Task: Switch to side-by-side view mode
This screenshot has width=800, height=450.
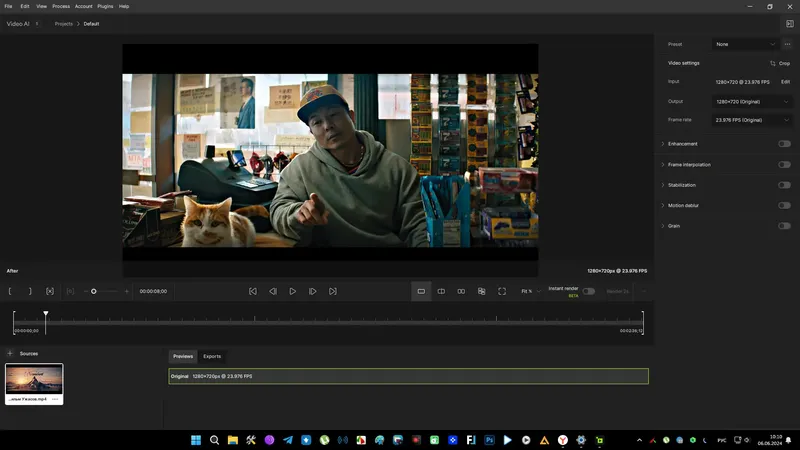Action: (461, 291)
